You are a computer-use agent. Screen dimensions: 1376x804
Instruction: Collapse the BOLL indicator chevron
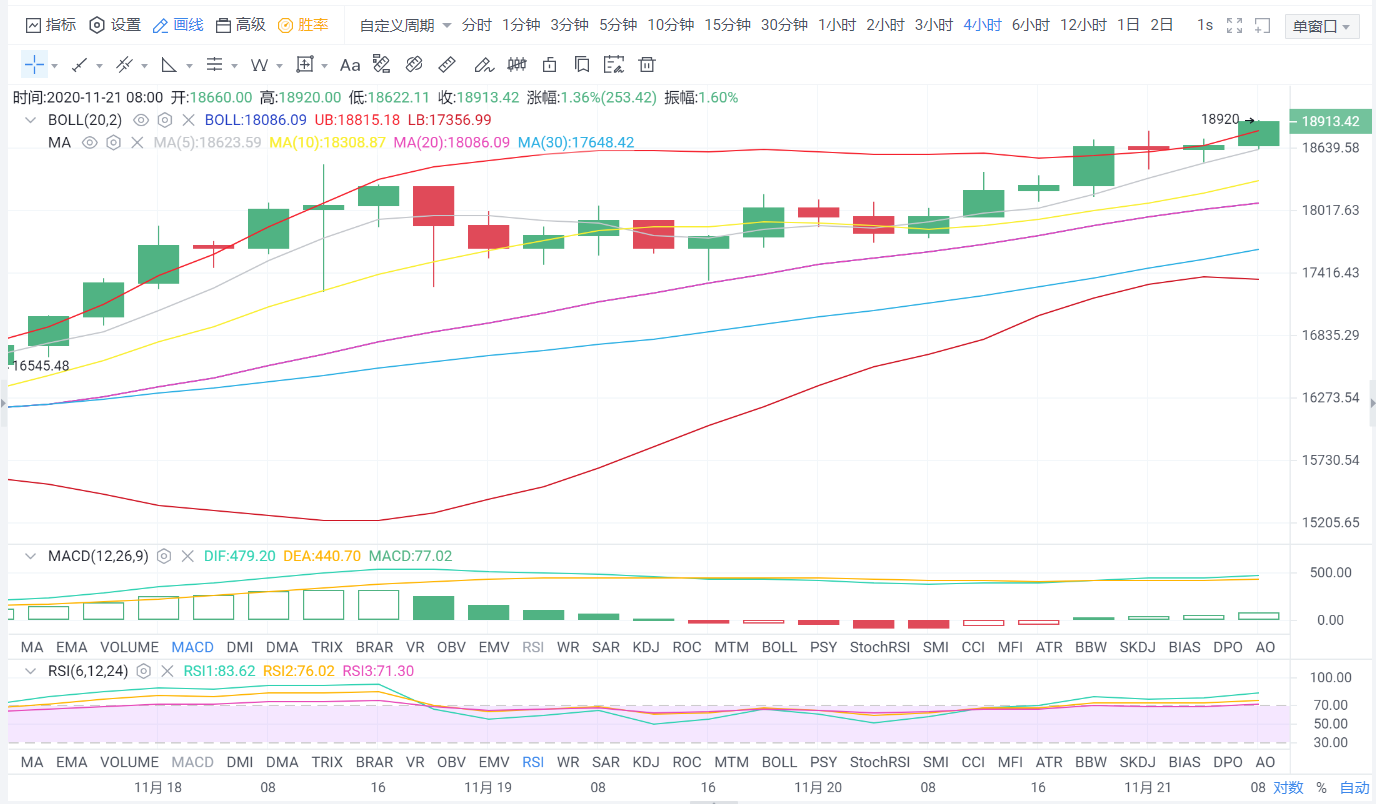(30, 120)
